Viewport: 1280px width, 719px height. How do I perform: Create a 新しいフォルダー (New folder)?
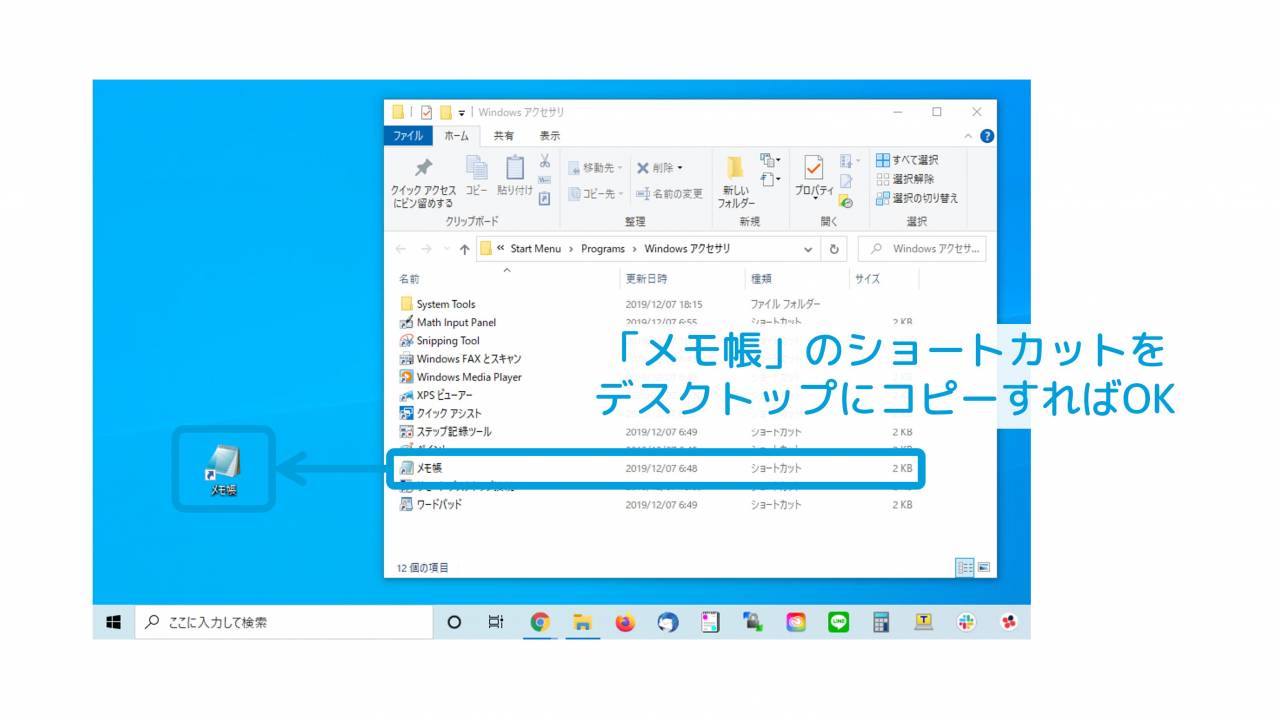click(x=736, y=182)
